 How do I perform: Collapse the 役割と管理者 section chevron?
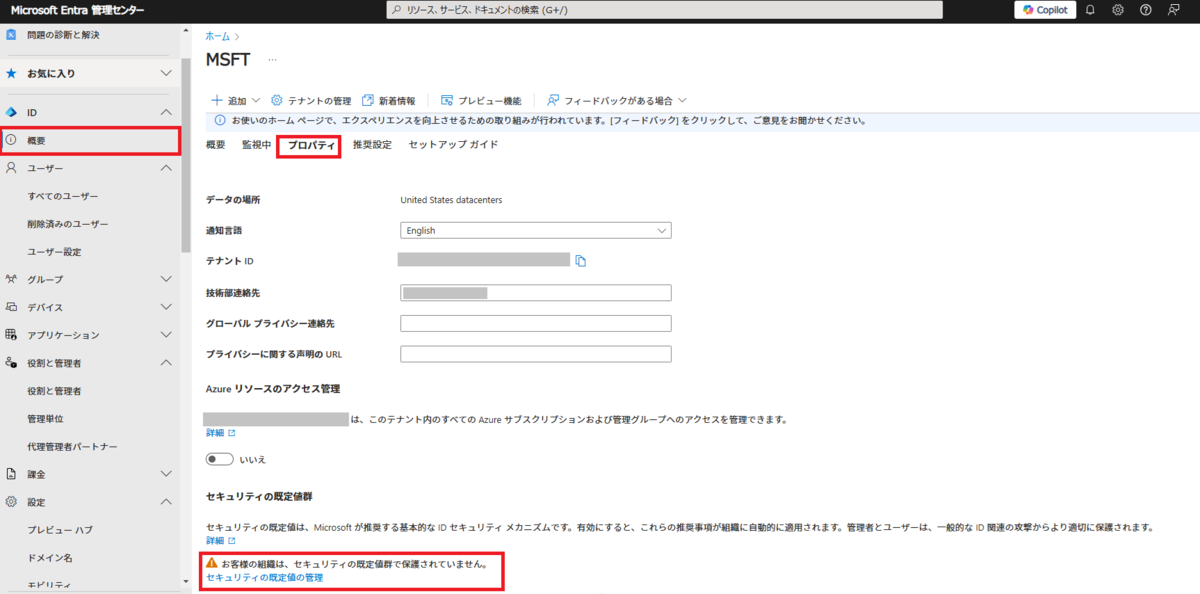166,362
